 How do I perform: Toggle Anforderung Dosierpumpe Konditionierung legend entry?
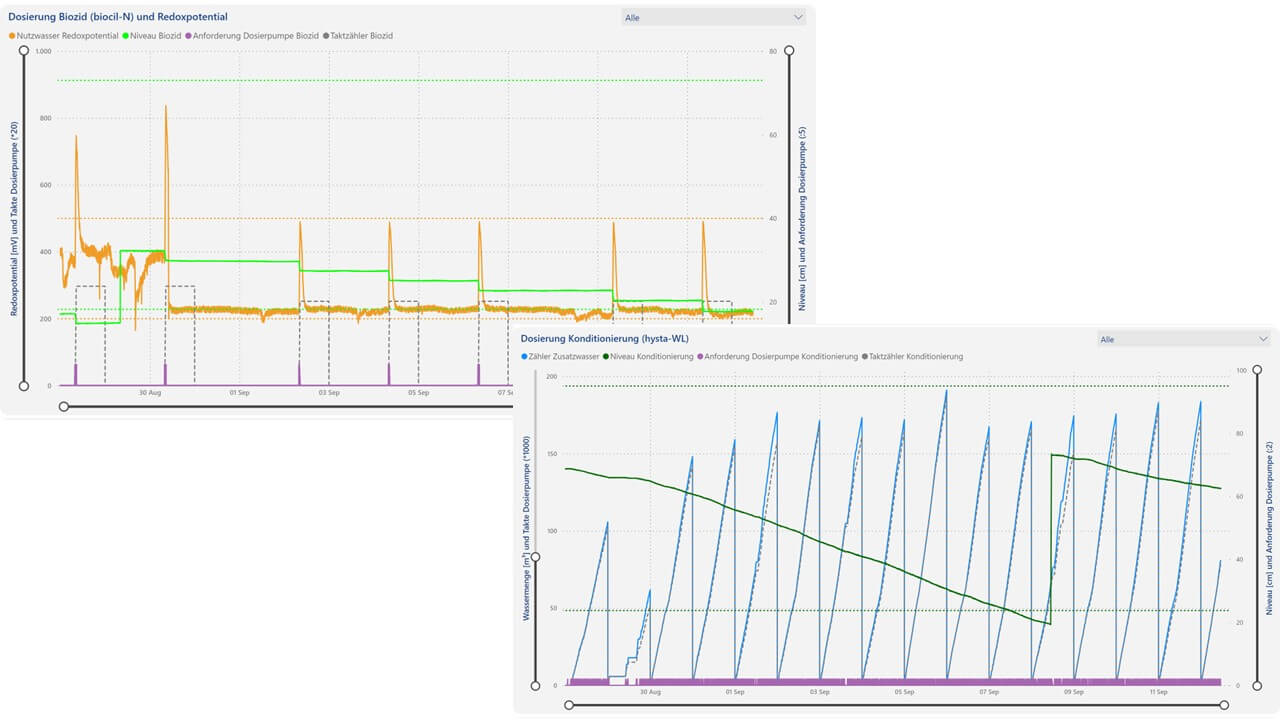point(778,356)
